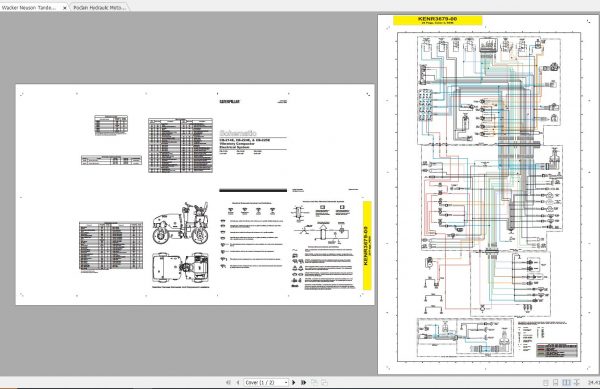This screenshot has height=389, width=600.
Task: Click the cover page with the compactor drawing
Action: click(195, 194)
